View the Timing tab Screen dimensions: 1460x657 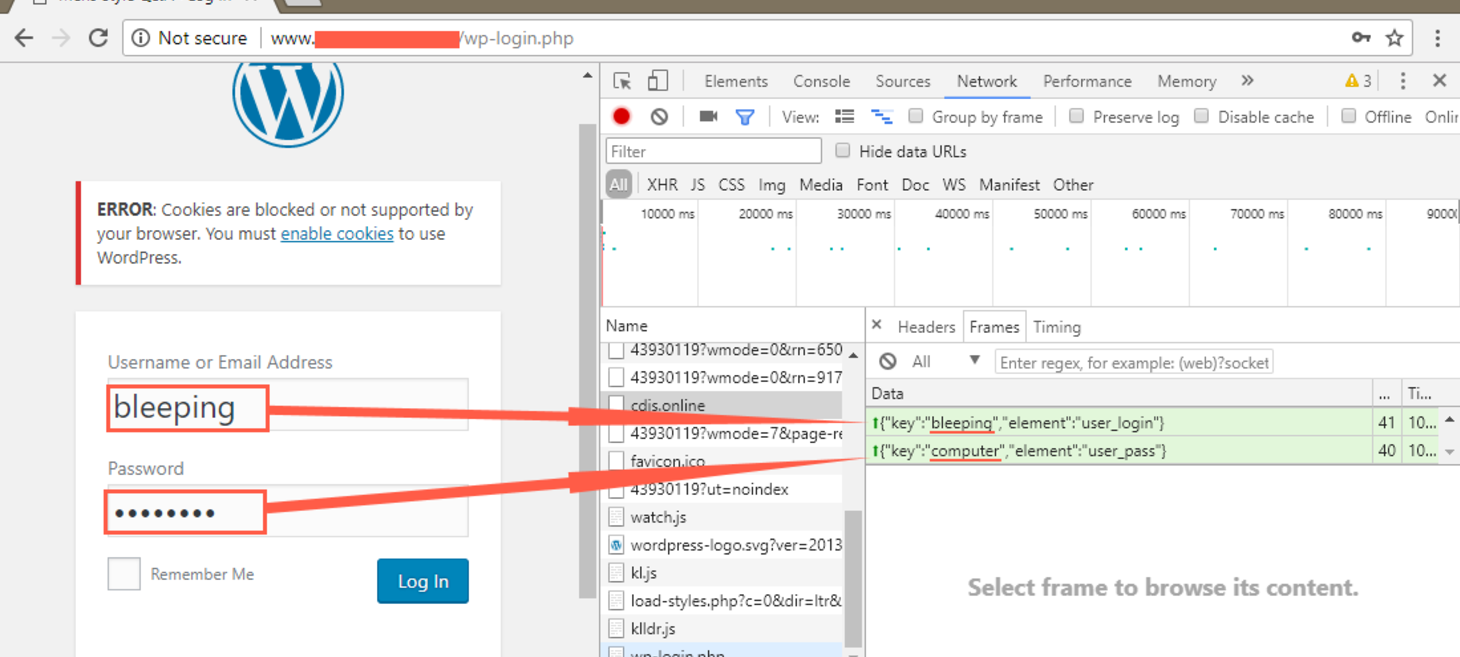pos(1057,327)
